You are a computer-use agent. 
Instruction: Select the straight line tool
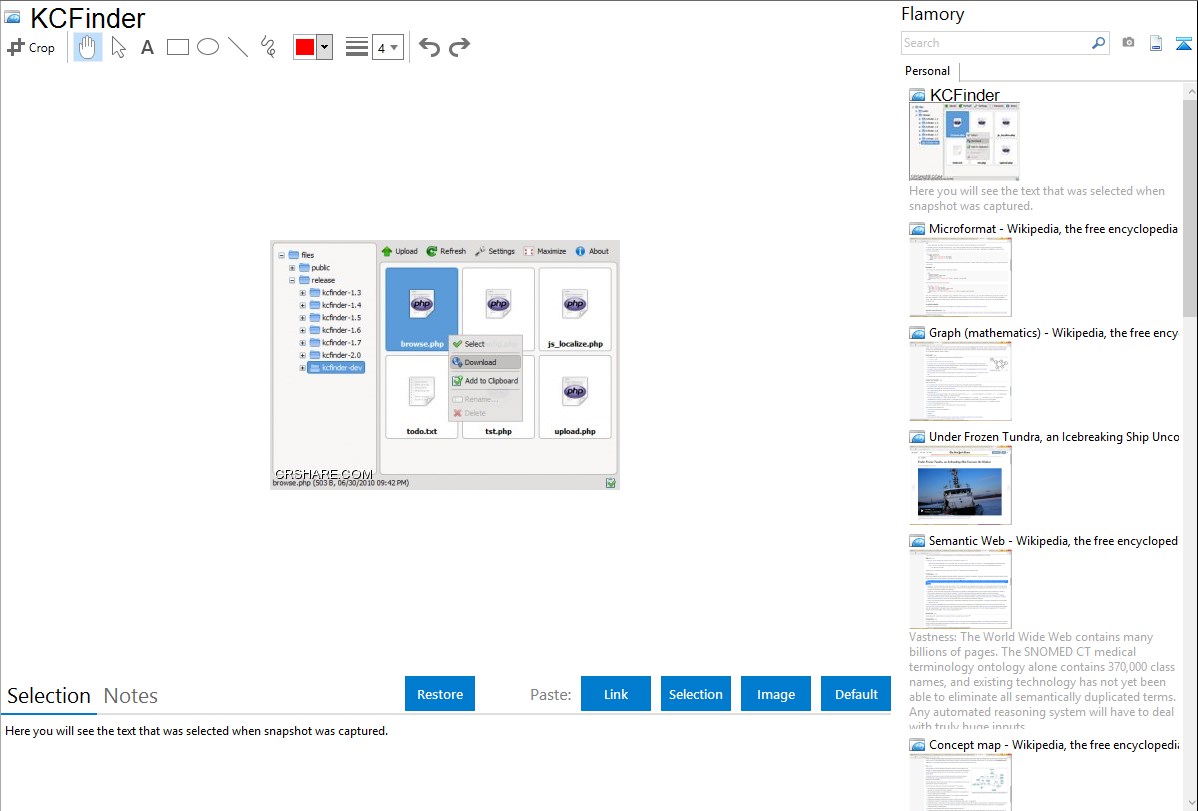[238, 47]
